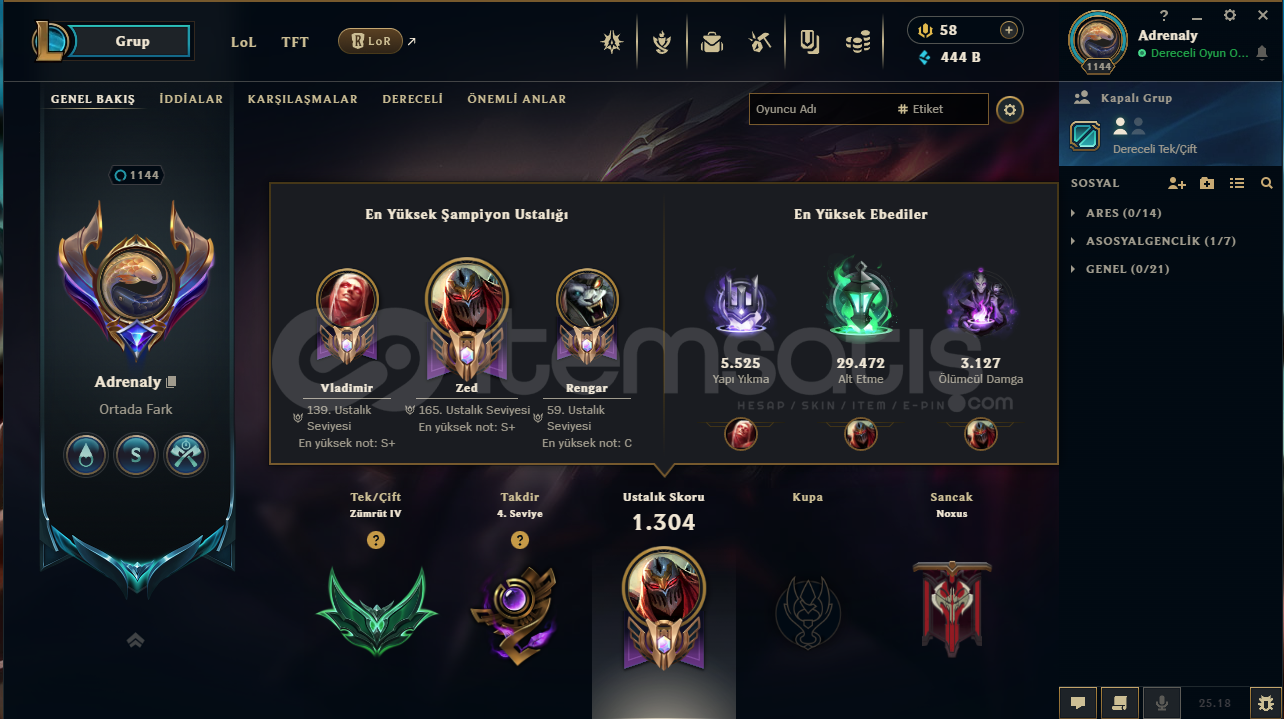Search friends with the magnifier icon
The image size is (1284, 719).
click(x=1267, y=183)
